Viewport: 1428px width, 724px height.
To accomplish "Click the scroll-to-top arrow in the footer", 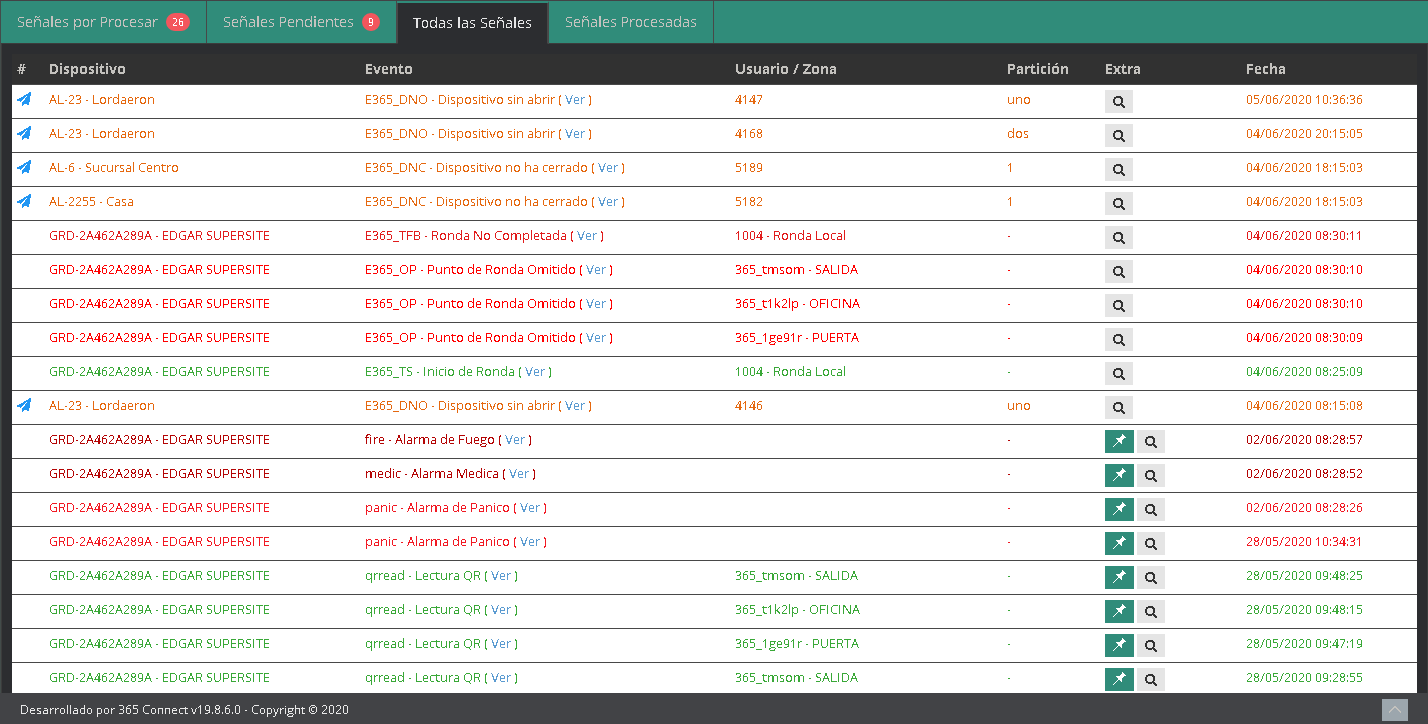I will pos(1394,709).
